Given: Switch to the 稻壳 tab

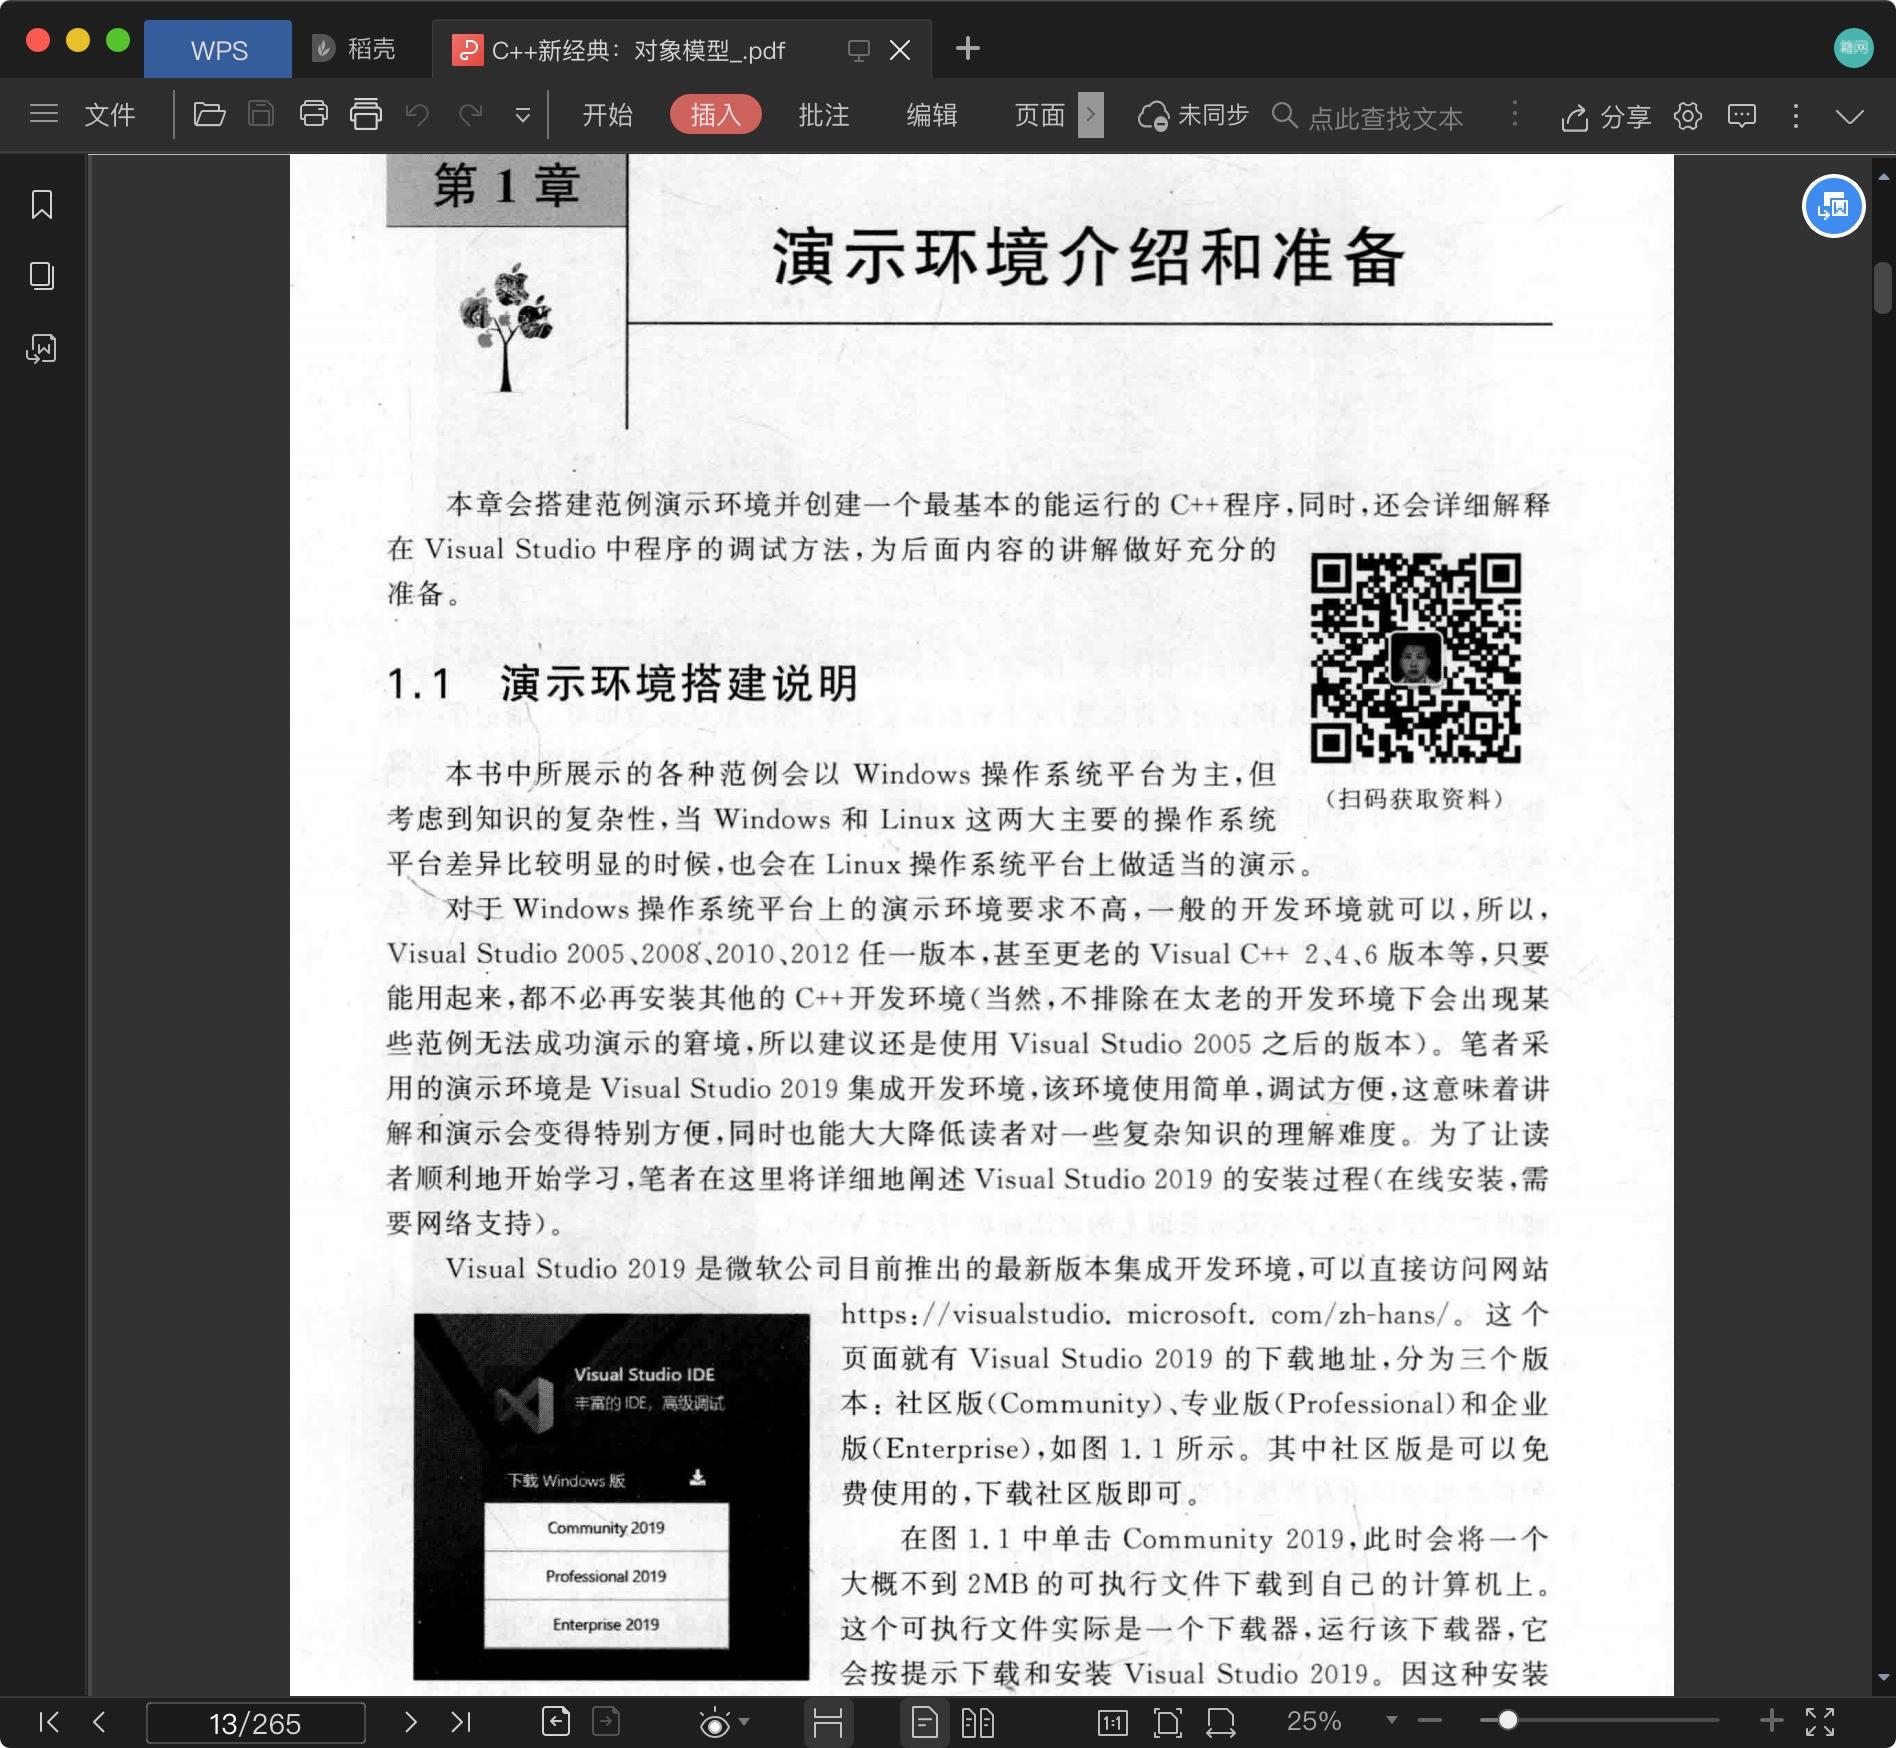Looking at the screenshot, I should click(x=356, y=49).
